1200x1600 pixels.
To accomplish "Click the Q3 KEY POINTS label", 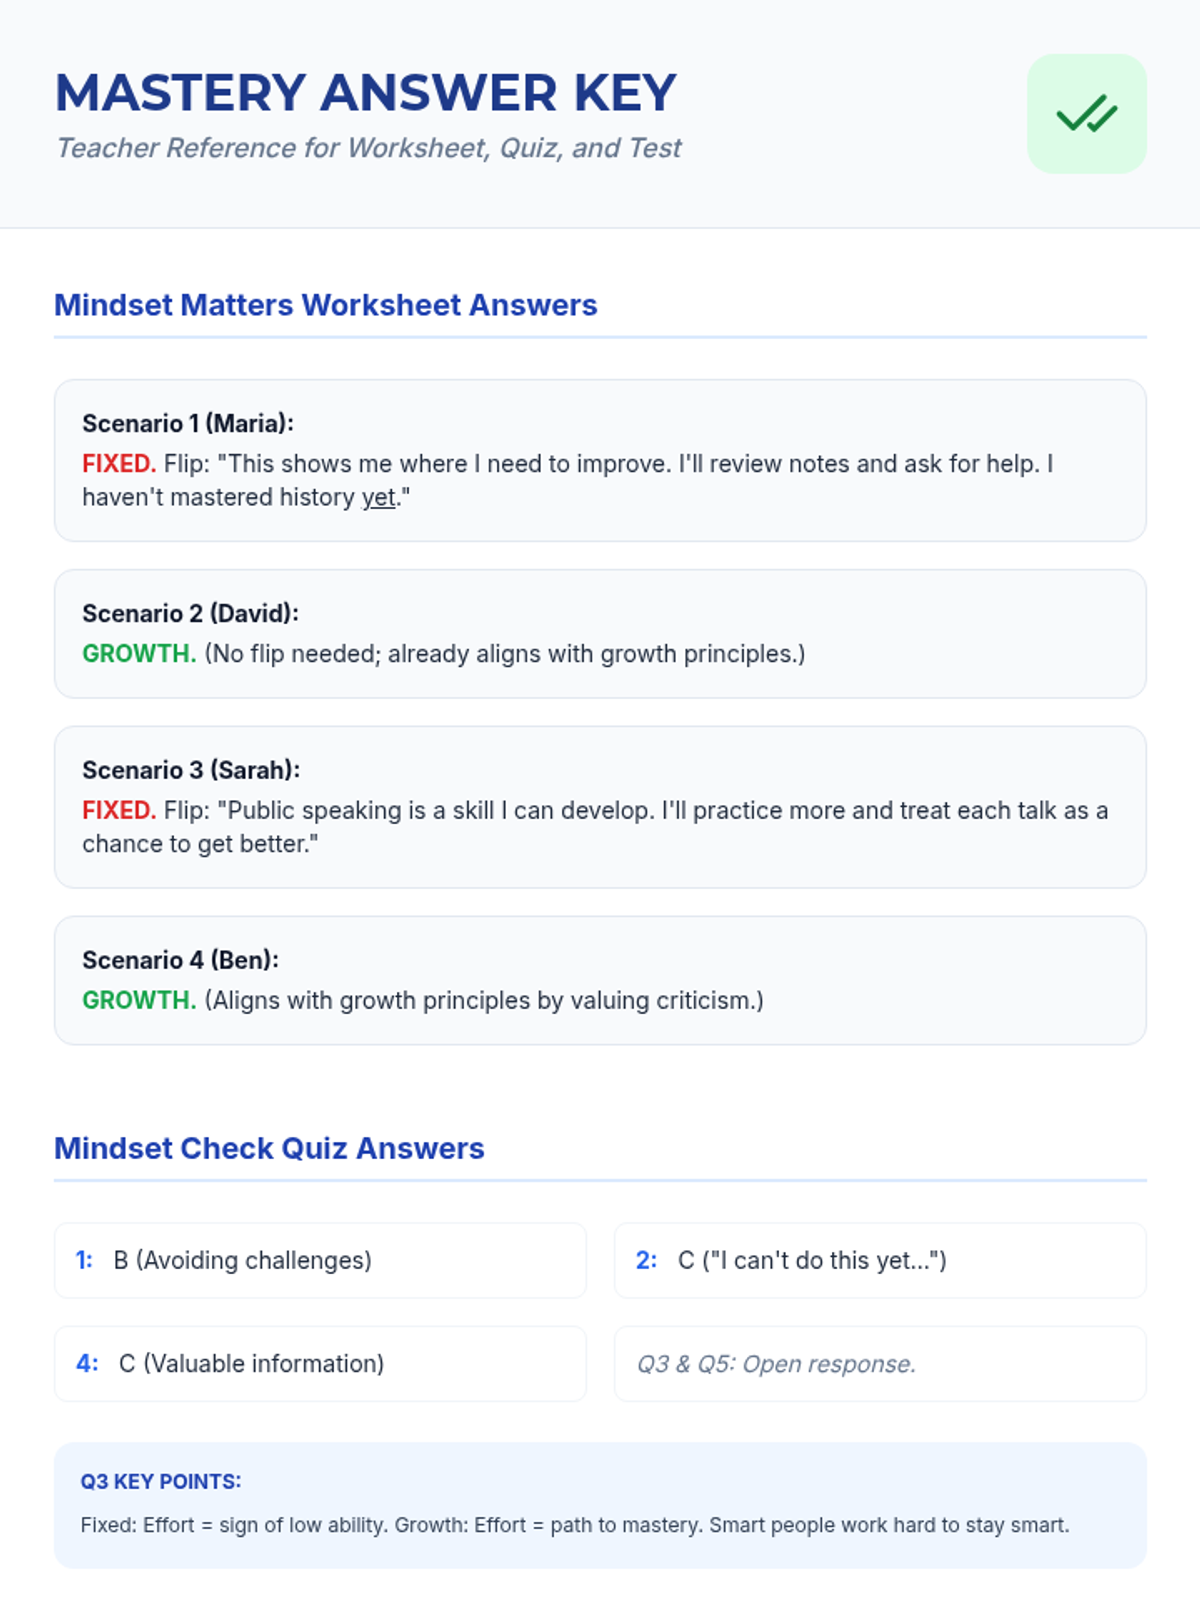I will point(161,1482).
